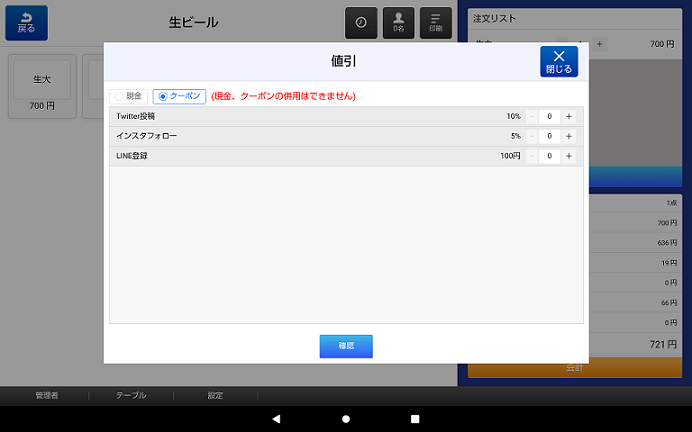The image size is (692, 432).
Task: Open the 設定 settings tab
Action: (215, 395)
